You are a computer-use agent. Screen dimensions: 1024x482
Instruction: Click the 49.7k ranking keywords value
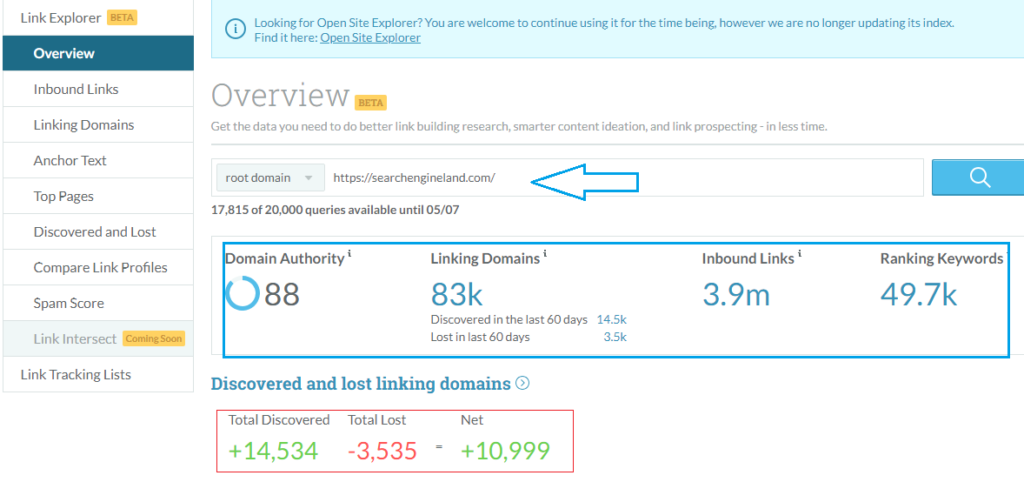918,294
